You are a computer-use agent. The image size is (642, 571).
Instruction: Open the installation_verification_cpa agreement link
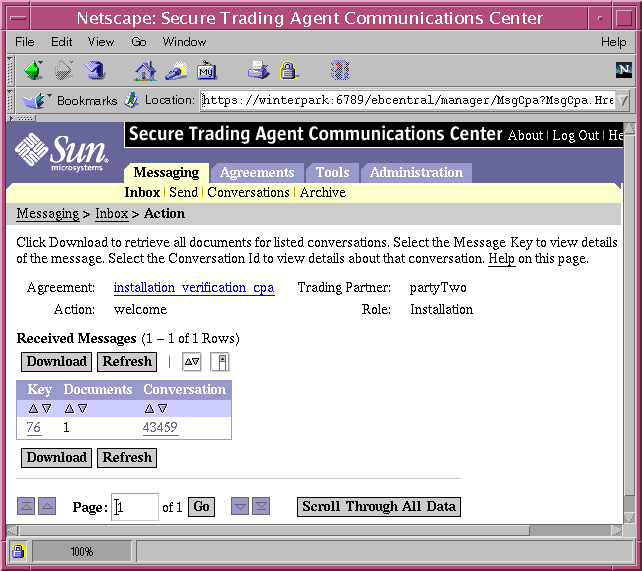[194, 288]
